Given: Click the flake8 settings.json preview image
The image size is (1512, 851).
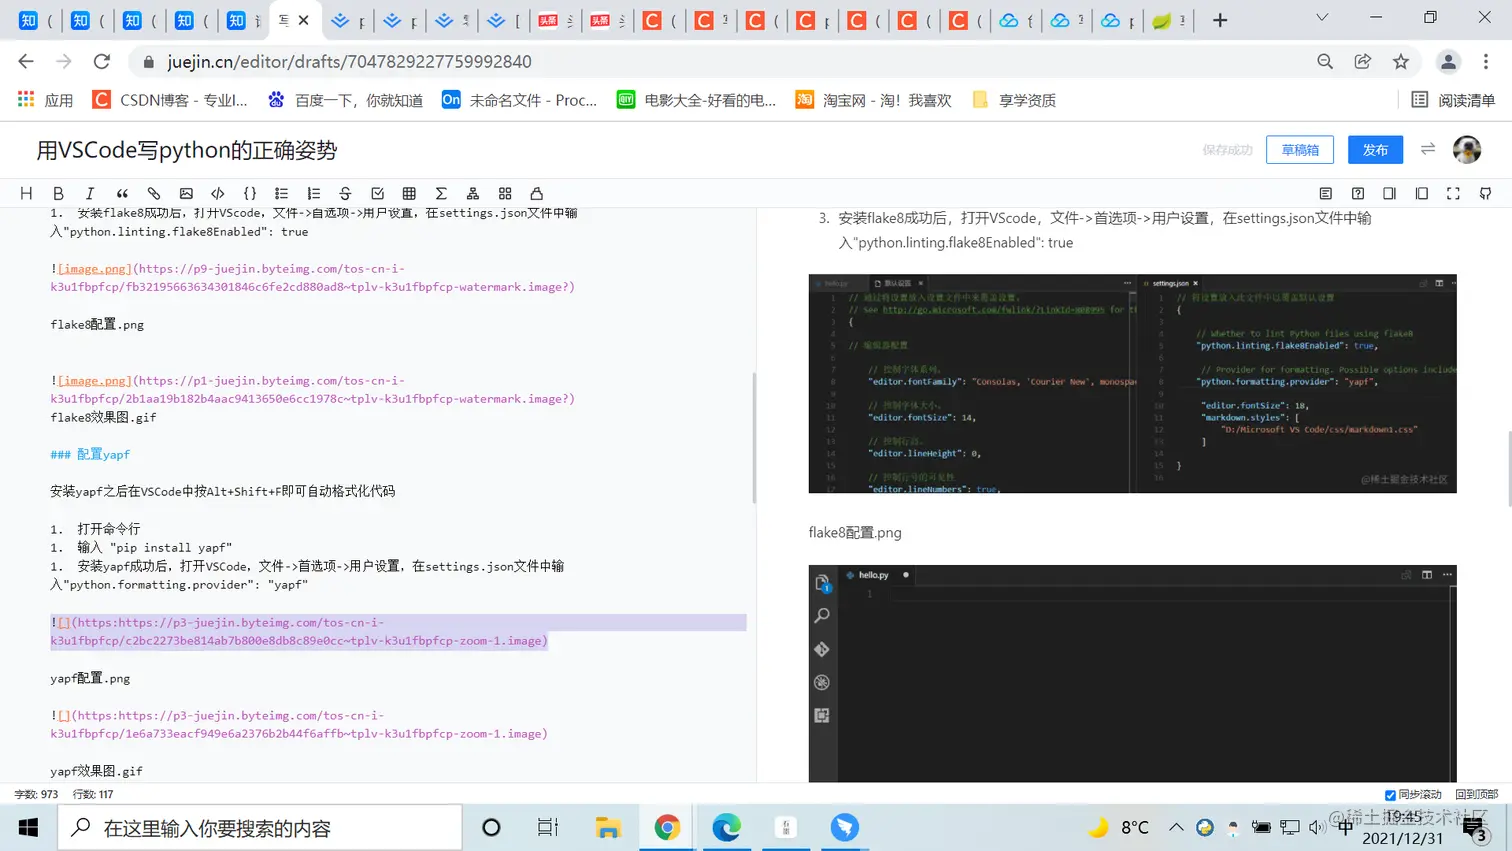Looking at the screenshot, I should (1132, 384).
